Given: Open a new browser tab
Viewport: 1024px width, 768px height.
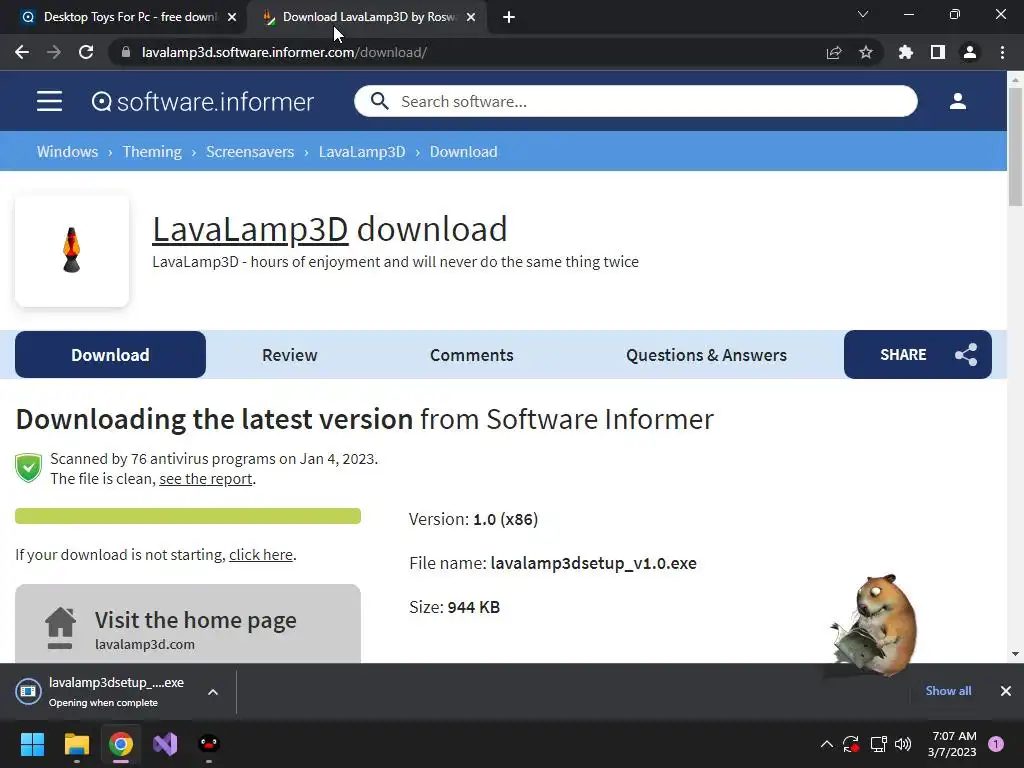Looking at the screenshot, I should [509, 17].
